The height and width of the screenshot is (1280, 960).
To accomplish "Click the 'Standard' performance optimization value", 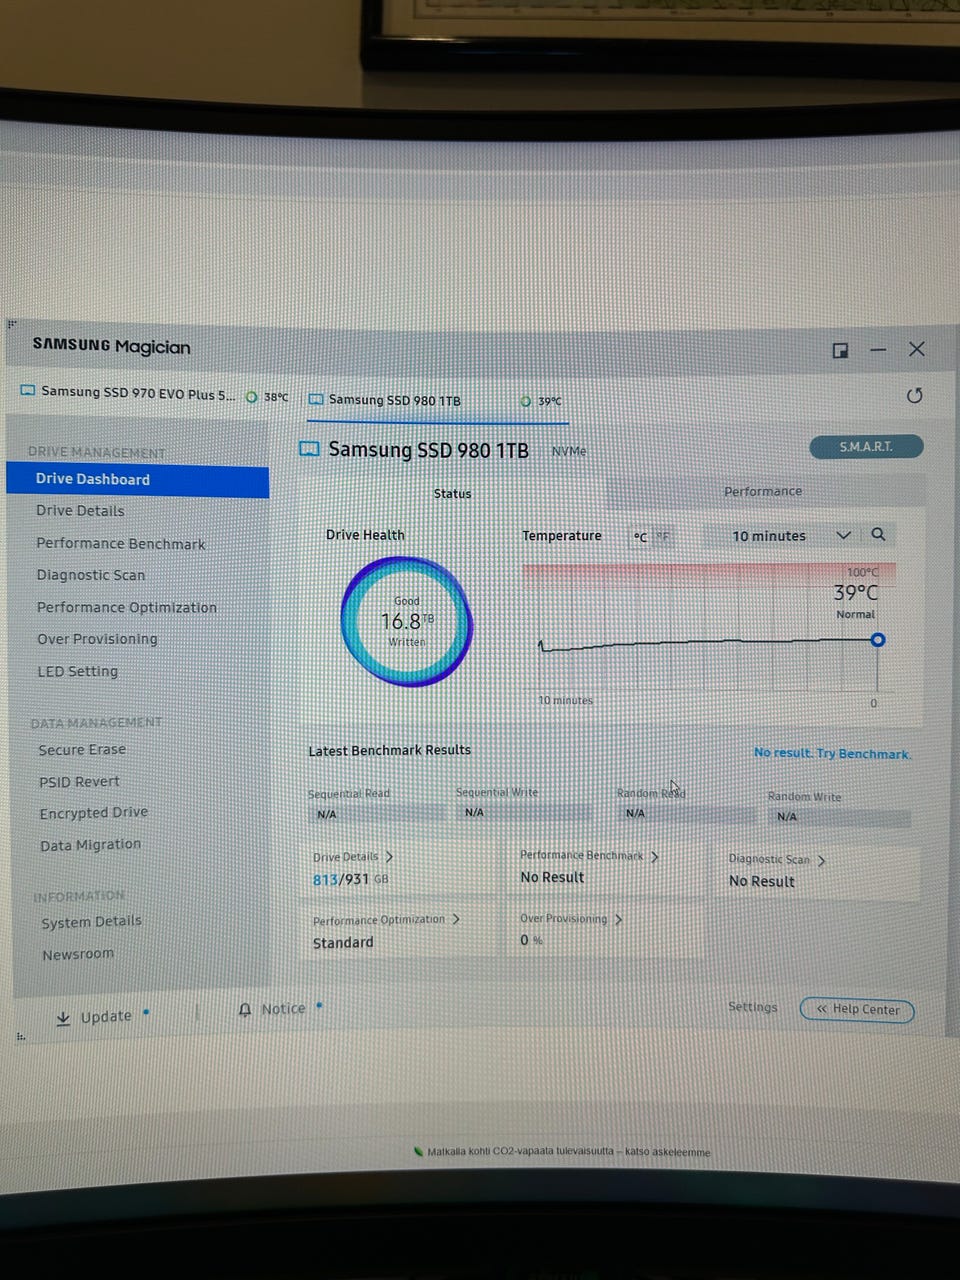I will (343, 943).
